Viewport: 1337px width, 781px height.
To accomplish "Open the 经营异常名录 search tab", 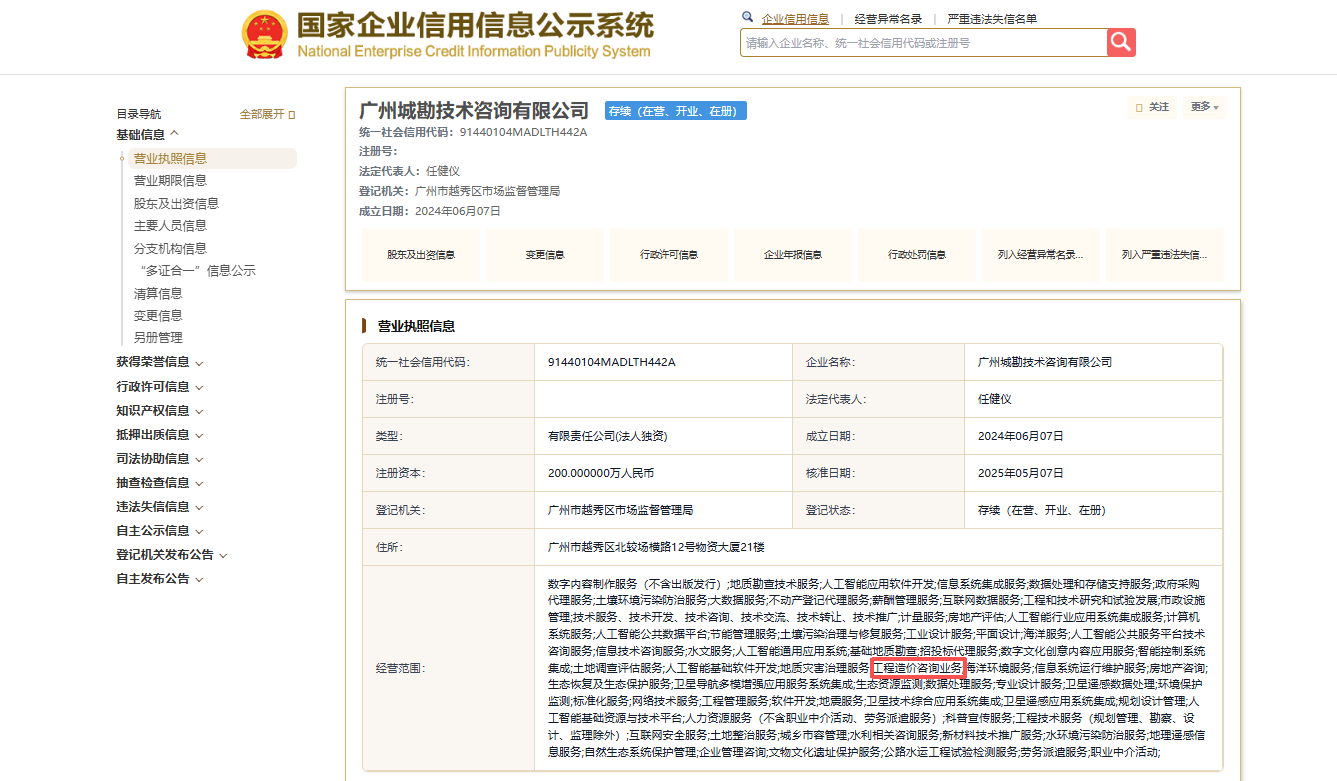I will click(x=889, y=19).
